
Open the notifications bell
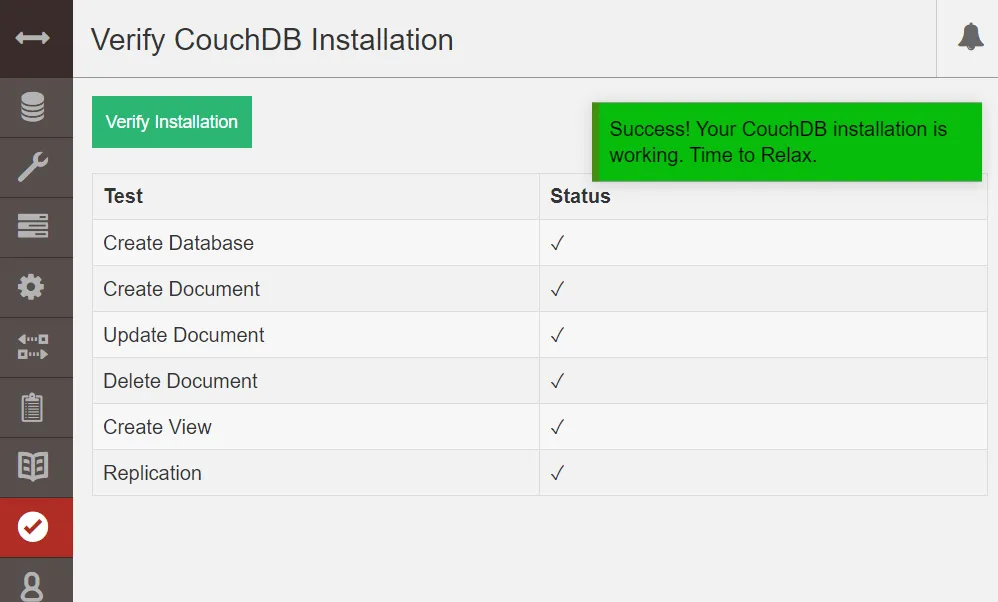coord(971,37)
